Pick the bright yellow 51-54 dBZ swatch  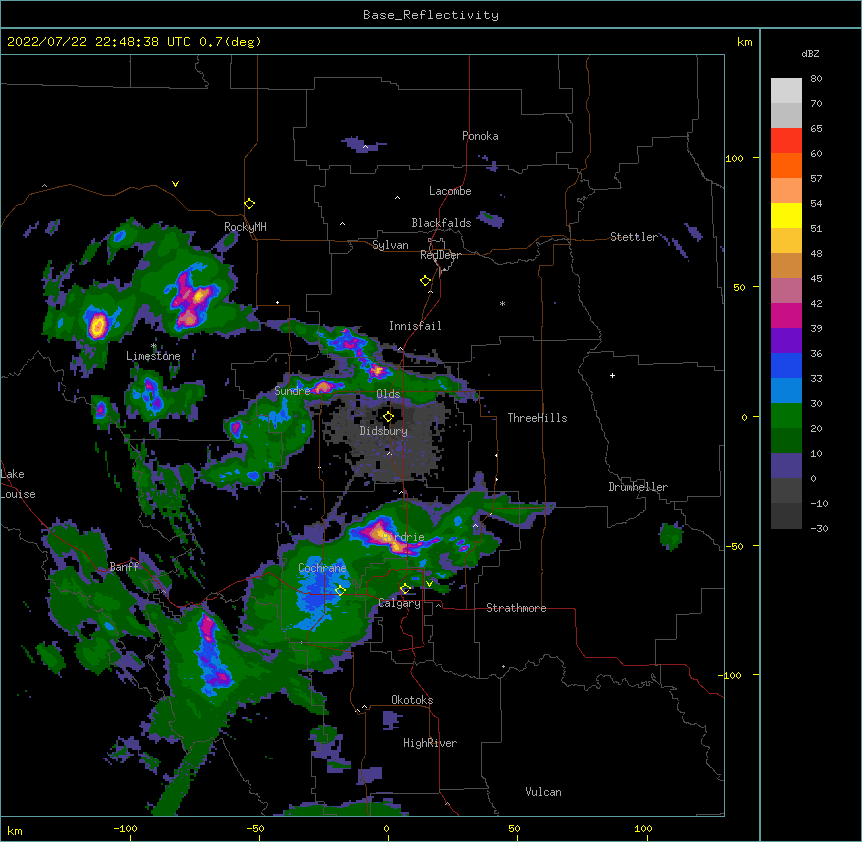(x=786, y=215)
